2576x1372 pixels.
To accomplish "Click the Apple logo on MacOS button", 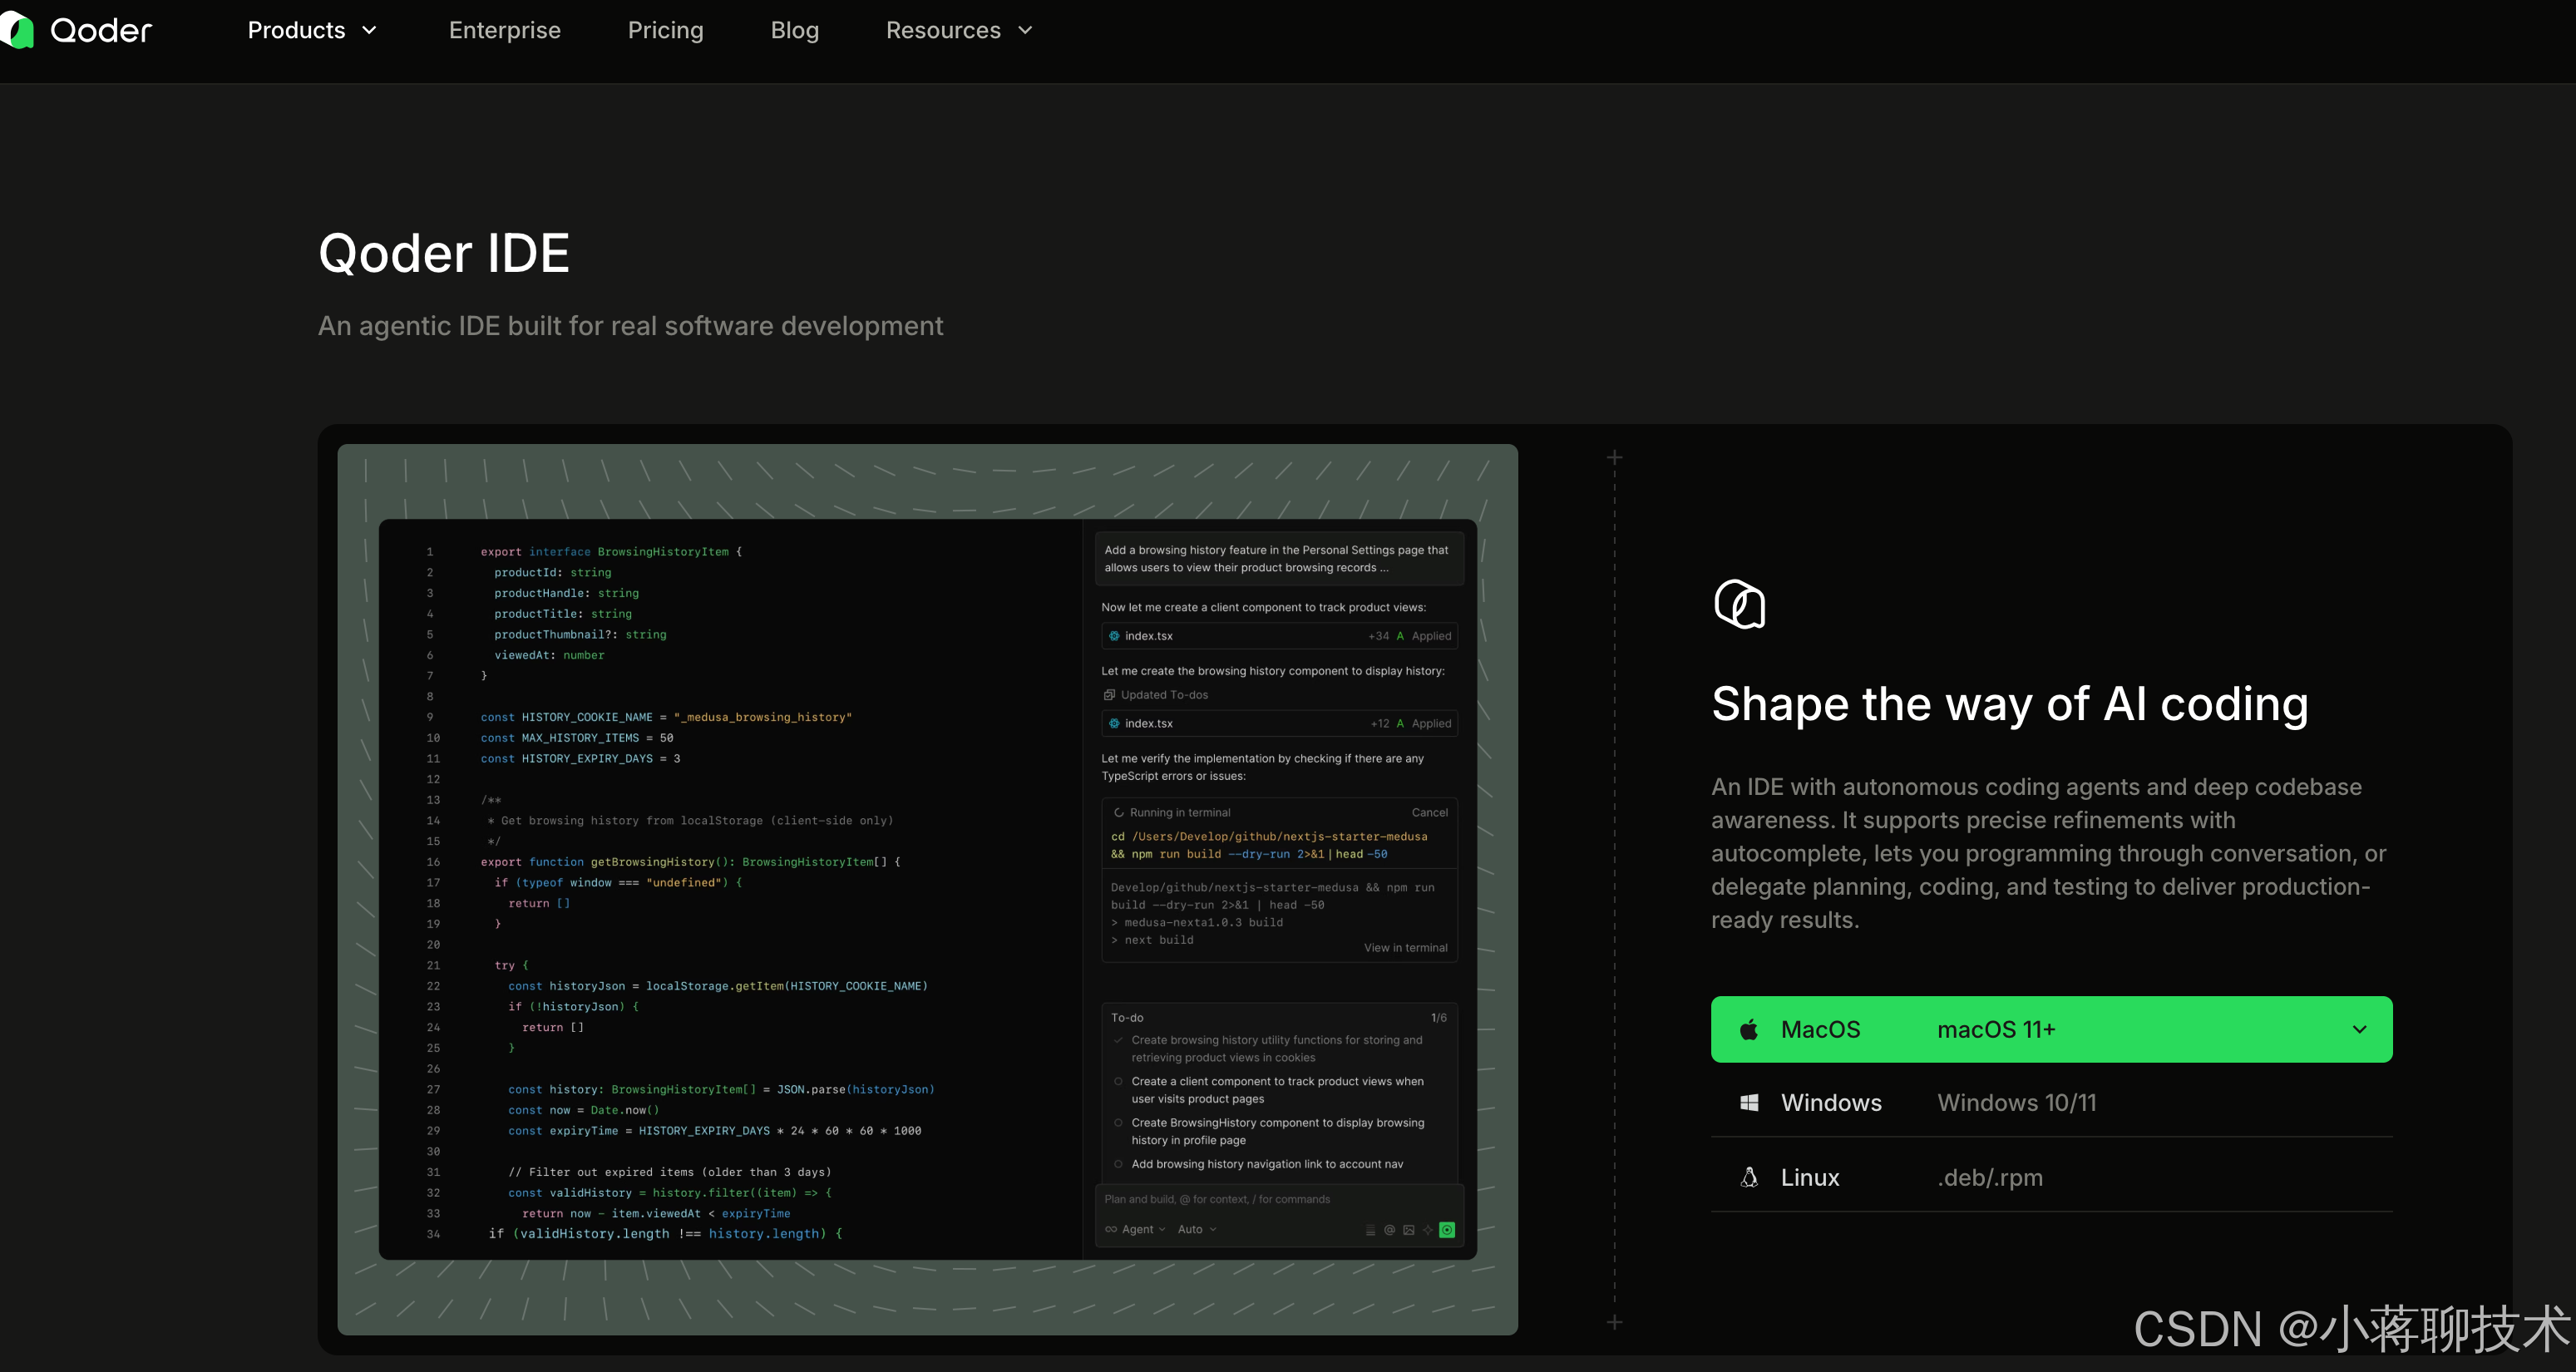I will [1749, 1029].
